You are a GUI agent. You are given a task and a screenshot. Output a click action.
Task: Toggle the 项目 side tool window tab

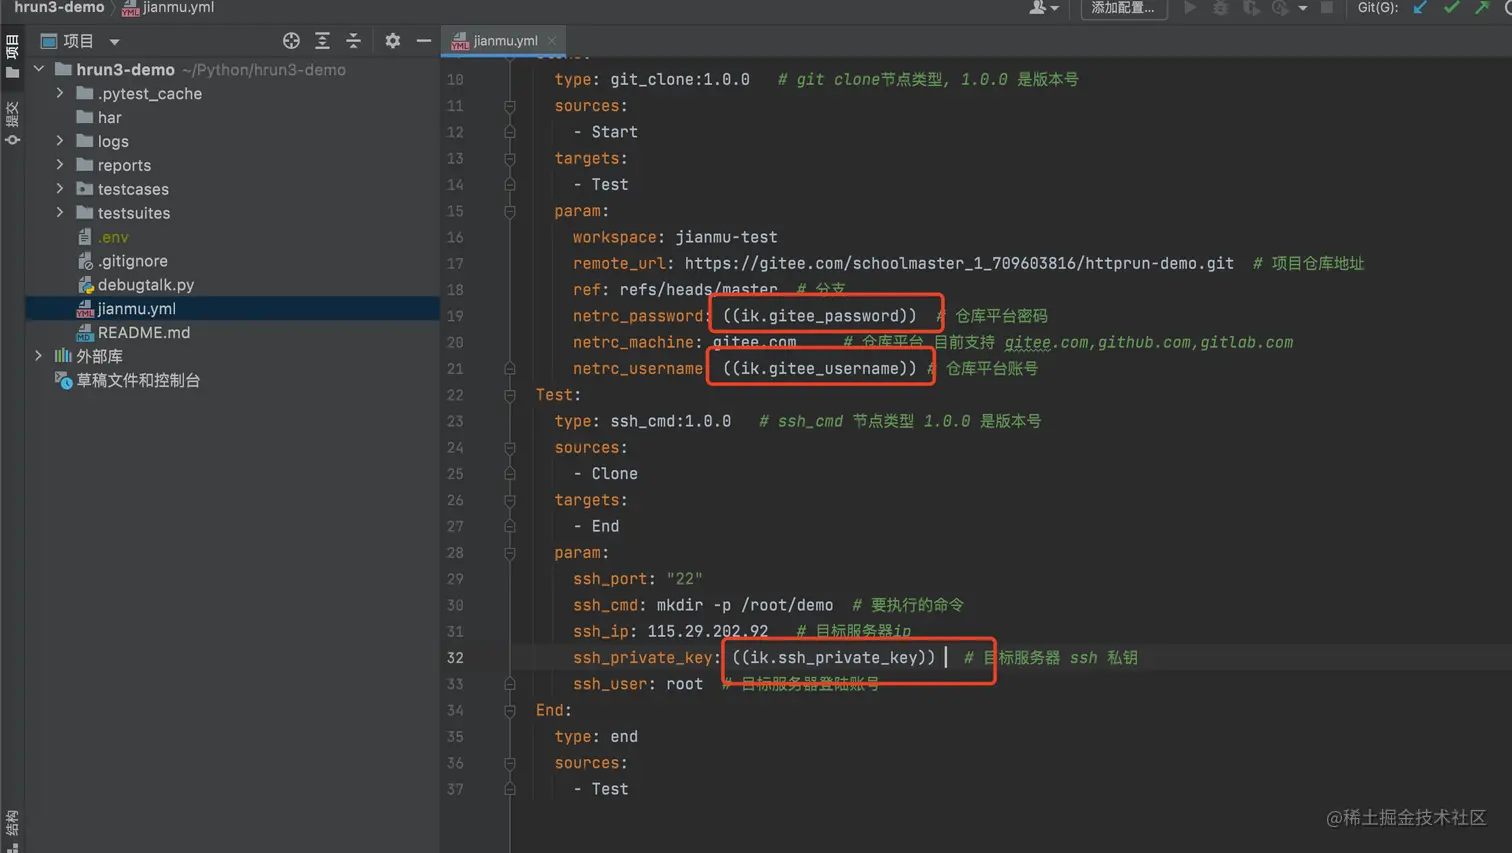point(12,56)
